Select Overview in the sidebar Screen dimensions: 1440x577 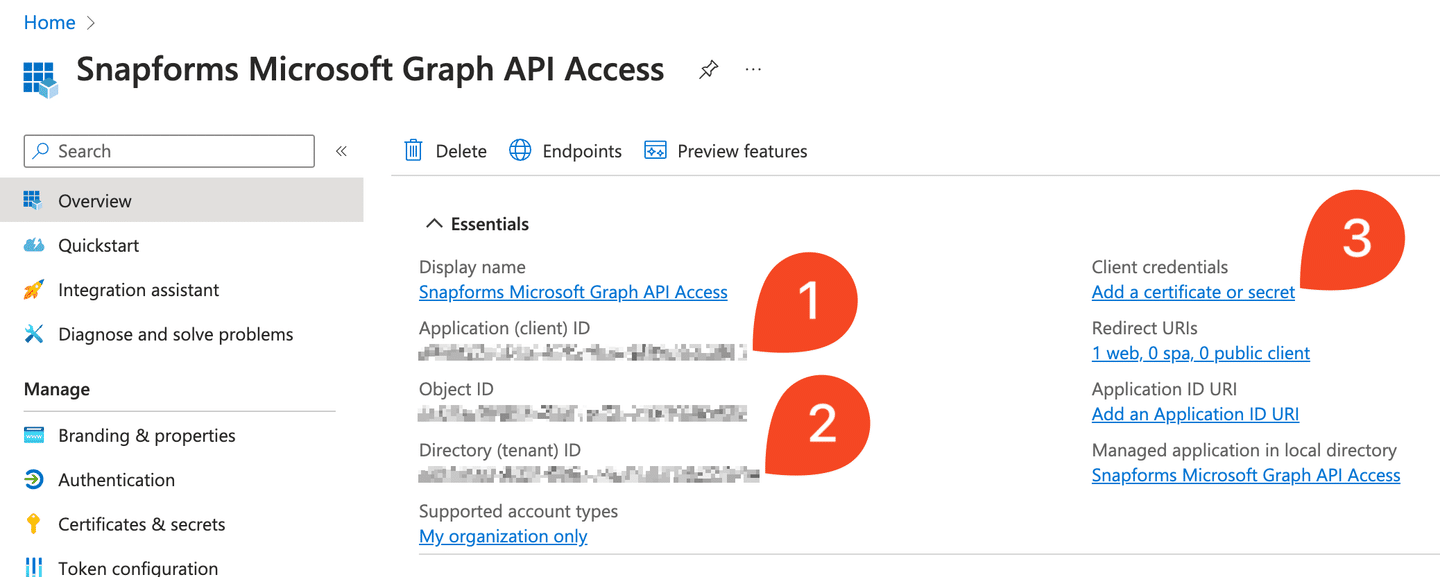(94, 201)
